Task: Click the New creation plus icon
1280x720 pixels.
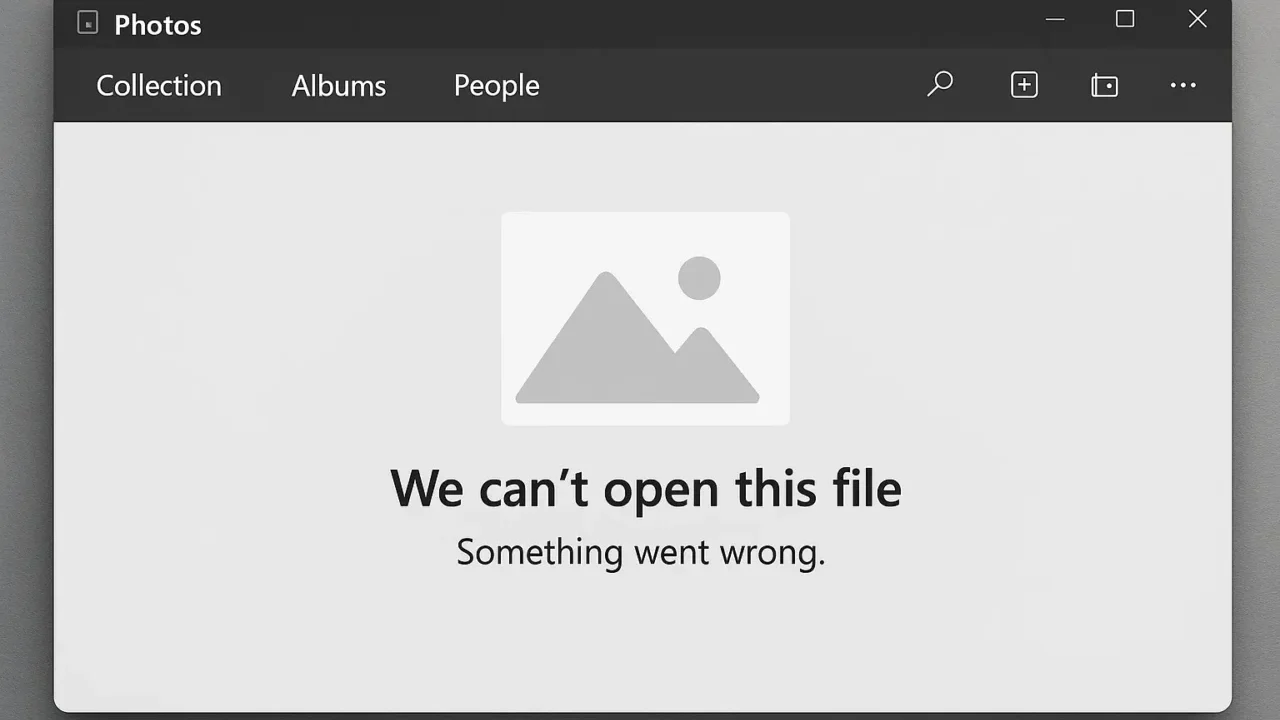Action: [1024, 85]
